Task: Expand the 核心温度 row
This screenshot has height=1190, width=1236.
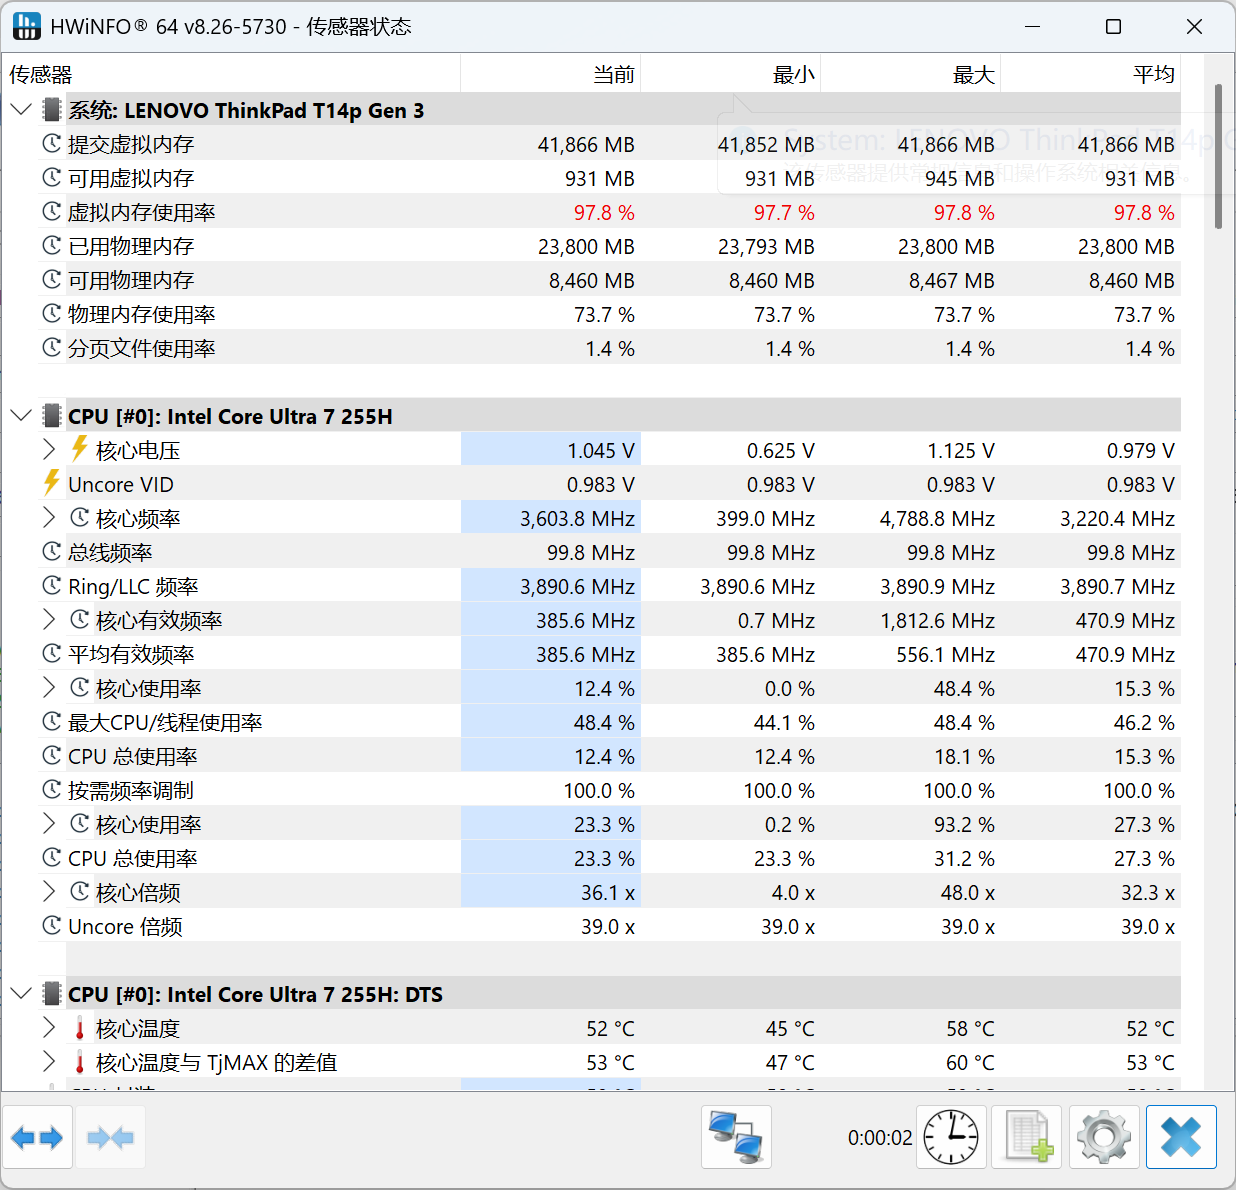Action: 49,1027
